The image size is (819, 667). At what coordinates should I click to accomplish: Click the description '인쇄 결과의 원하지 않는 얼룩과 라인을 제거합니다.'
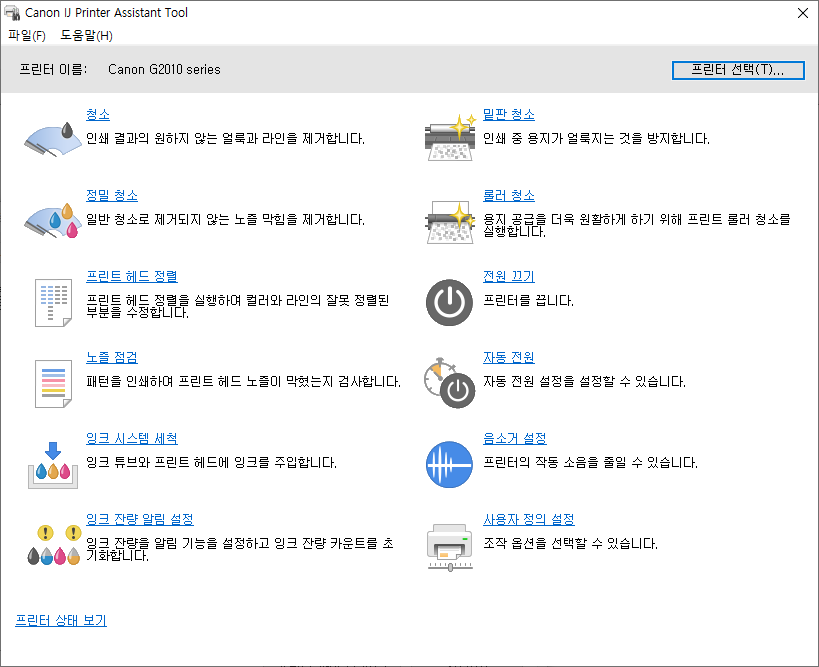[x=225, y=138]
